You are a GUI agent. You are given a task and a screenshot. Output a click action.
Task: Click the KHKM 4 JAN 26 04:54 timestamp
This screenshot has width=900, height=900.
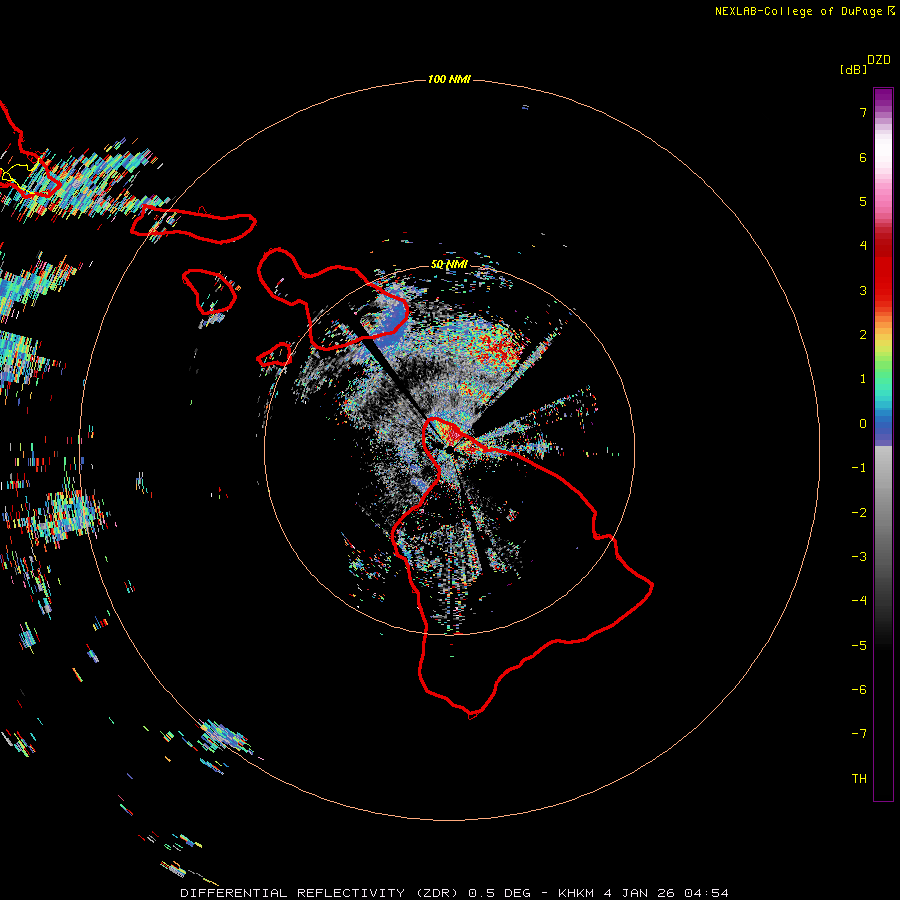point(643,893)
